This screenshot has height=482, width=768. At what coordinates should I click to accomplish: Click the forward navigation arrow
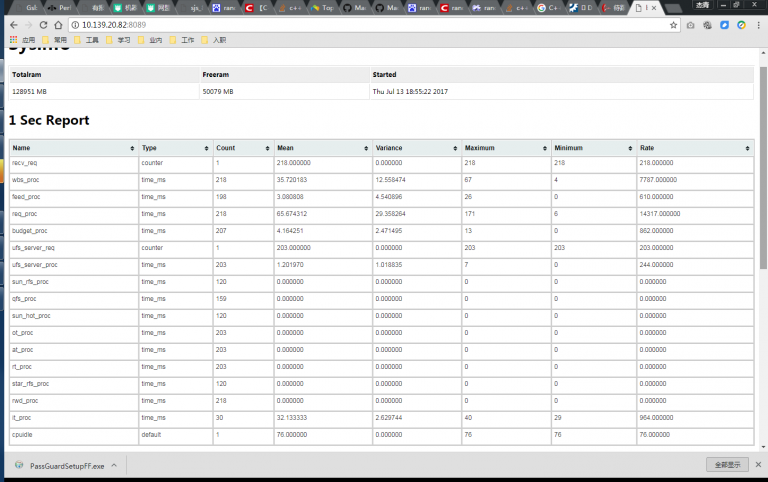point(28,25)
